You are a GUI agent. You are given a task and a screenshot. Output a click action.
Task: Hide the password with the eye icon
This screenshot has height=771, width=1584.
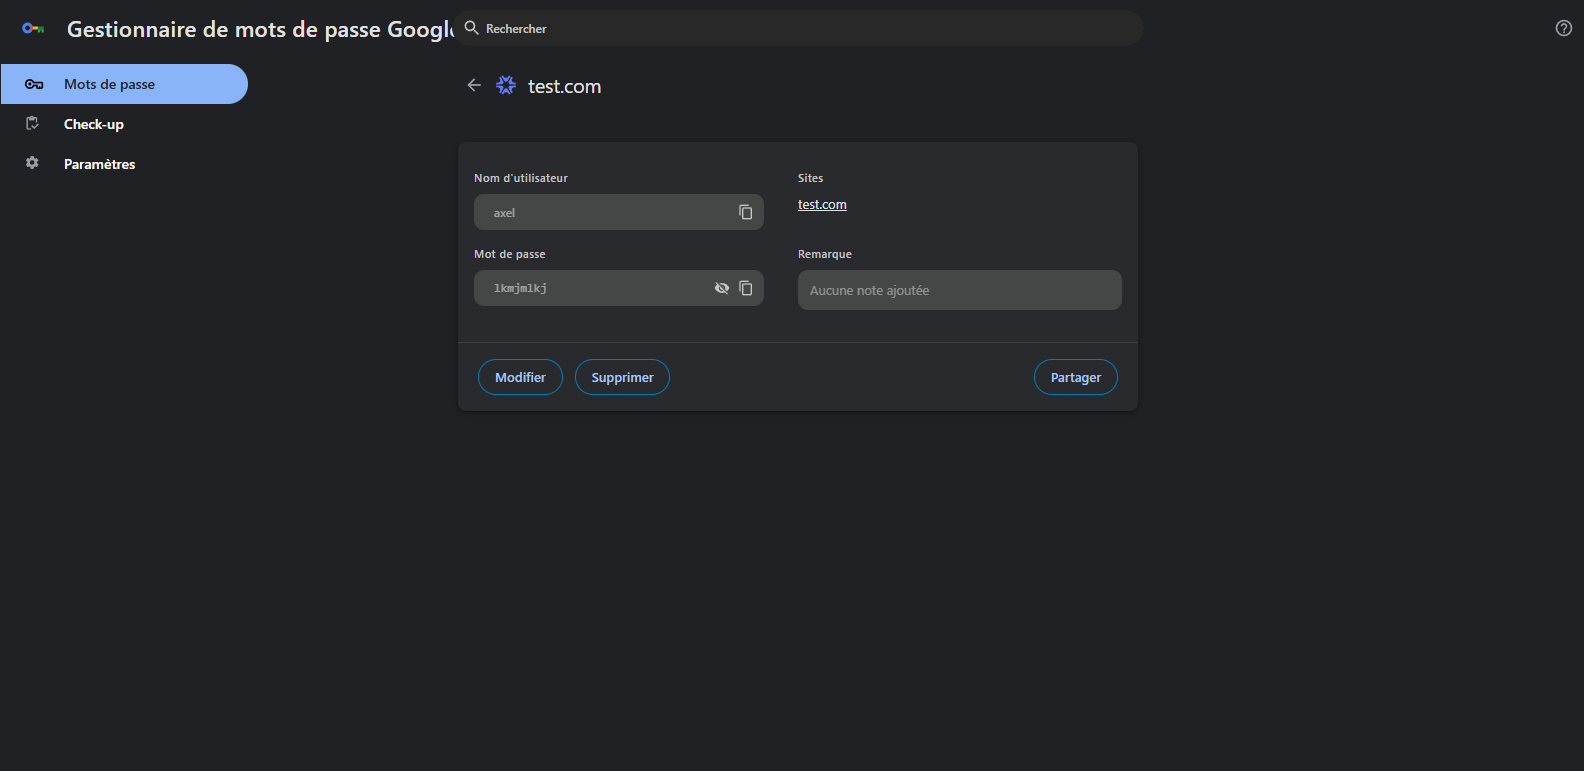pos(721,288)
